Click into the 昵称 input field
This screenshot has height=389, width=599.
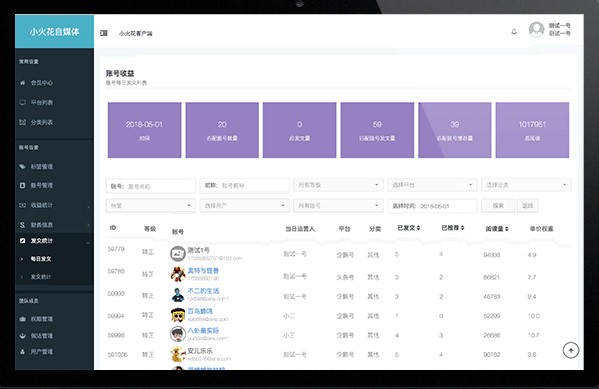[x=244, y=185]
